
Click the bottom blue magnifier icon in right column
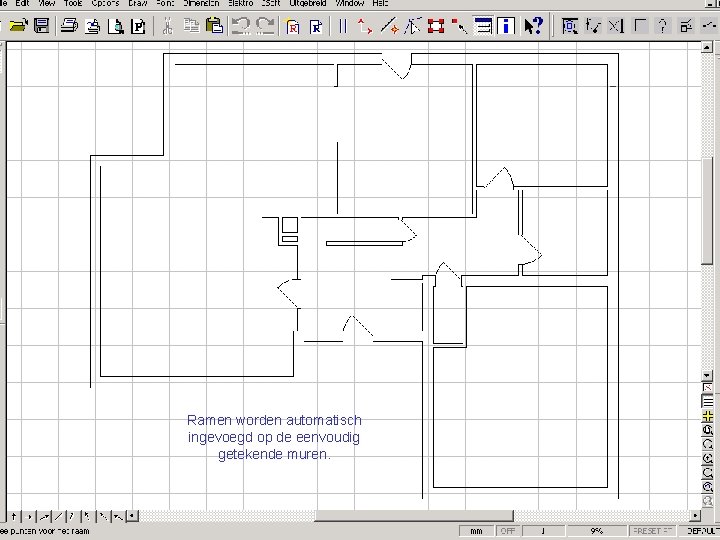tap(708, 487)
